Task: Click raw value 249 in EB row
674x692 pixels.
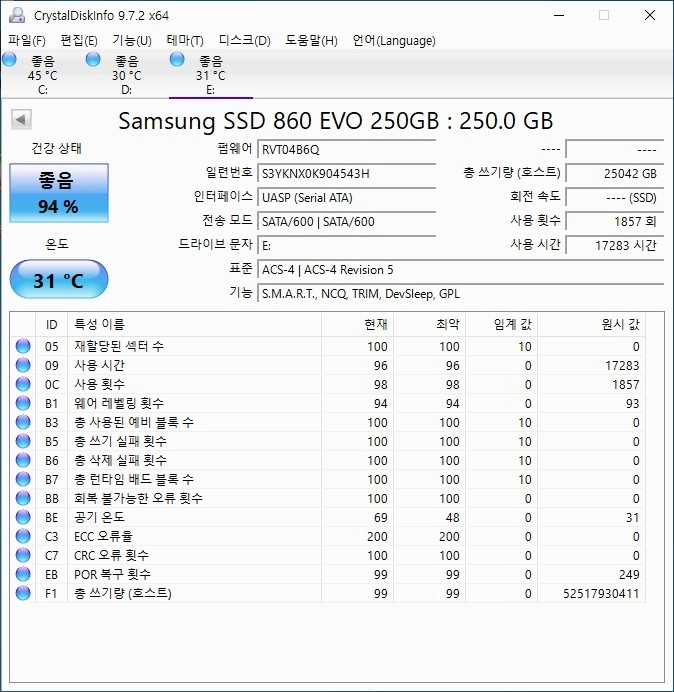Action: [629, 574]
